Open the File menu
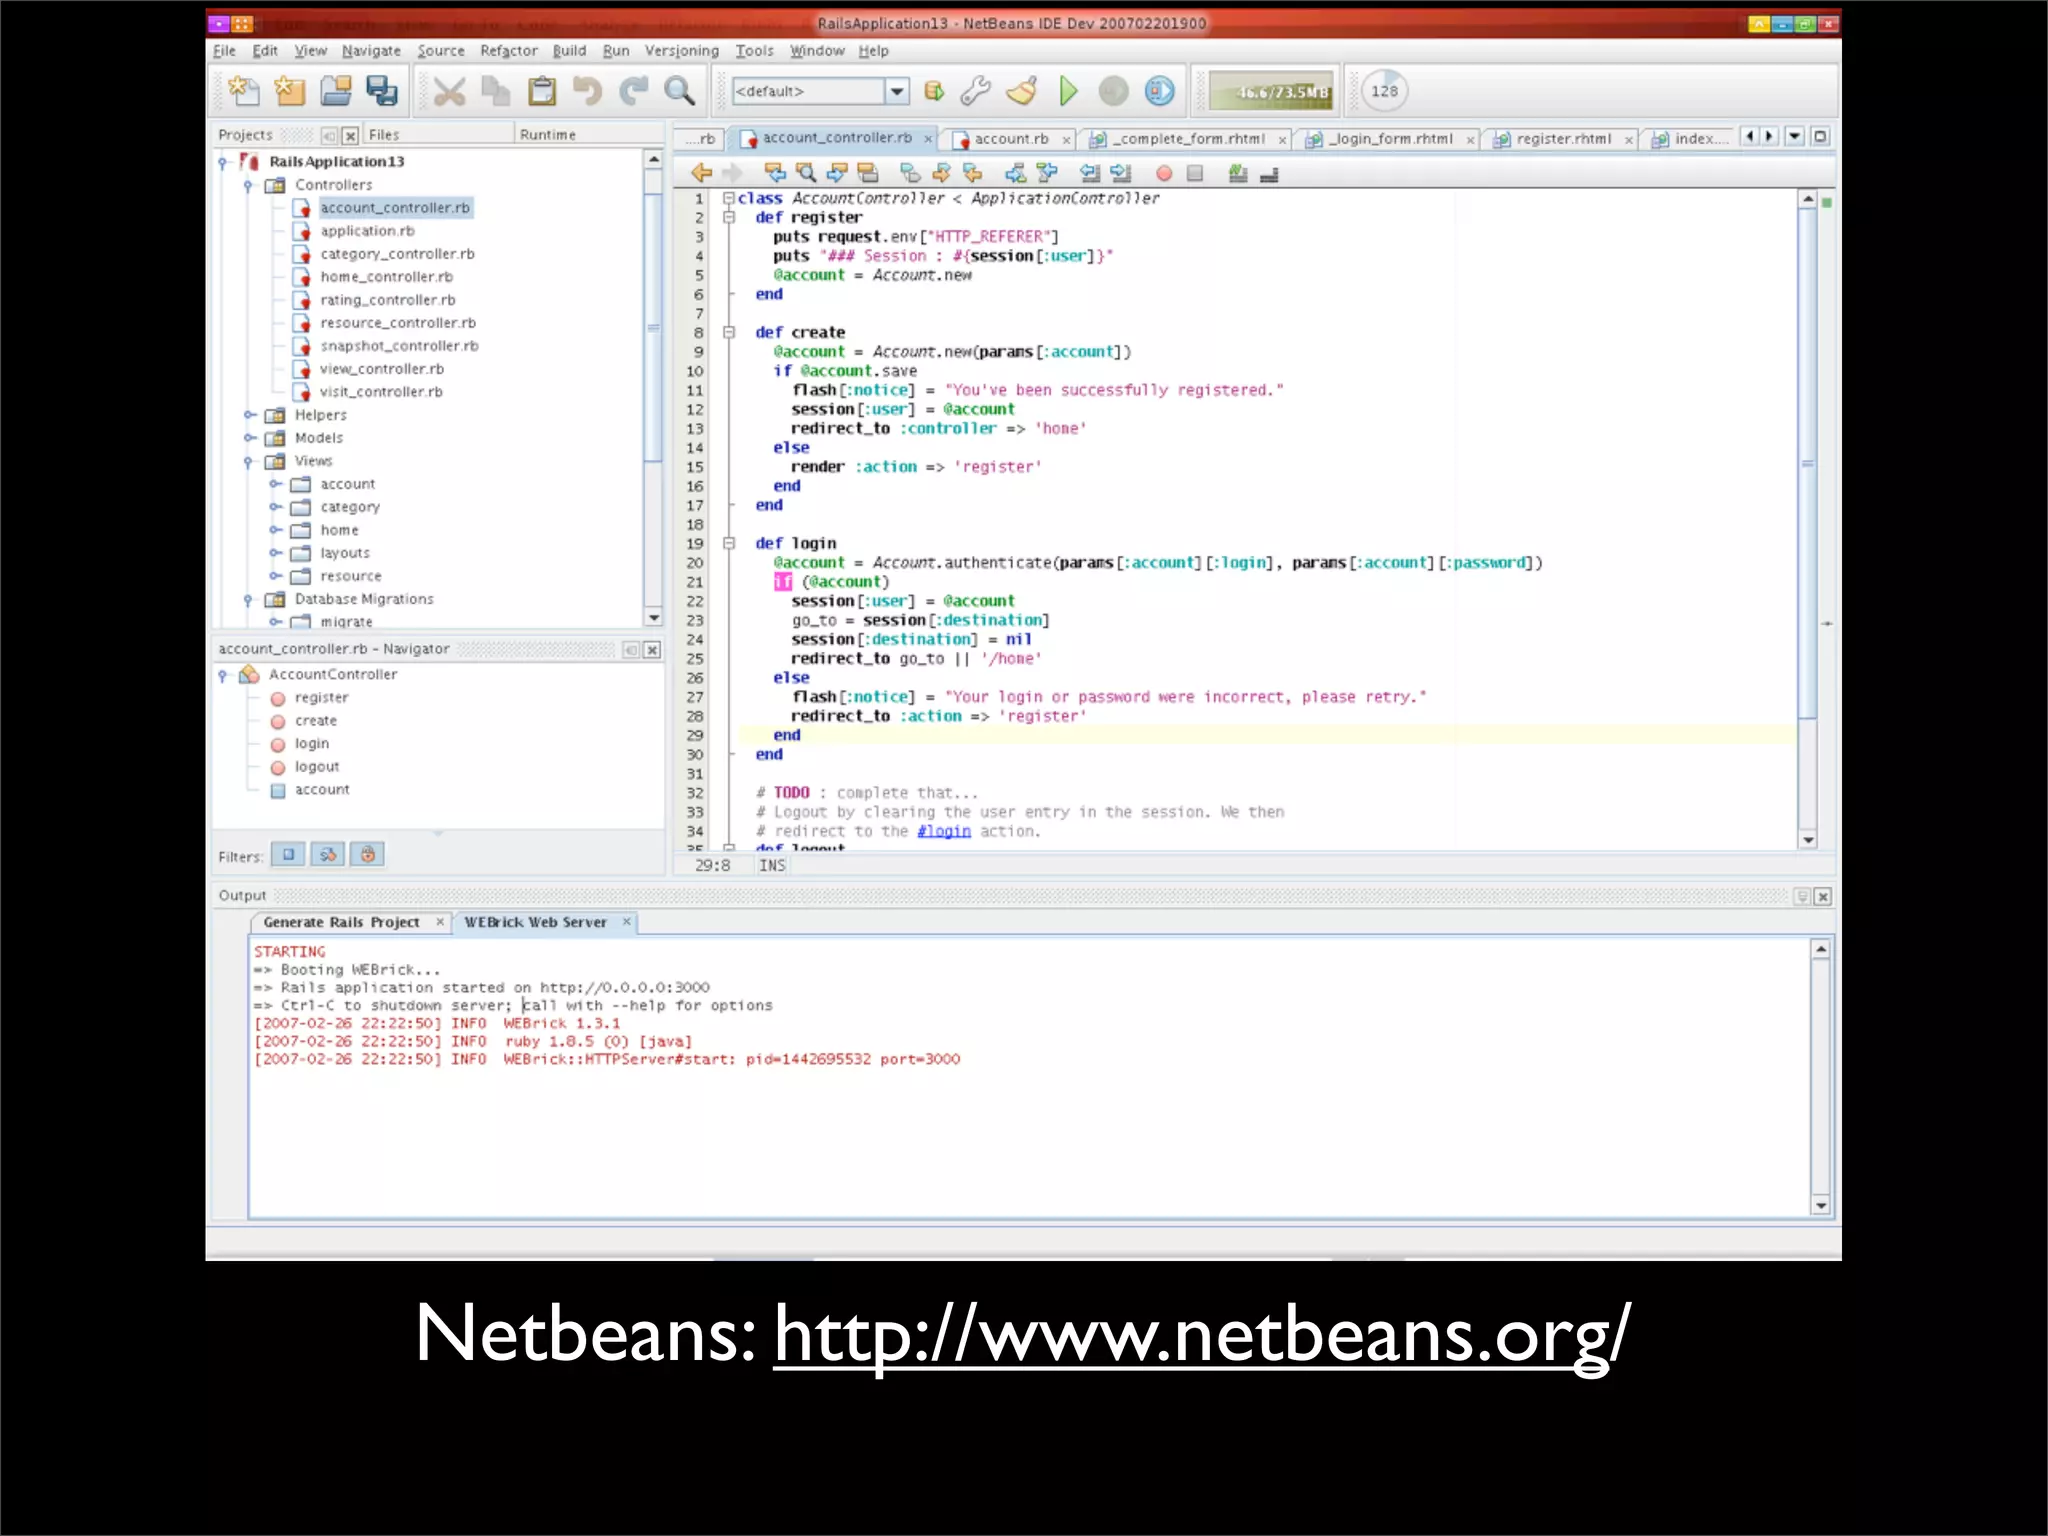 click(x=225, y=51)
